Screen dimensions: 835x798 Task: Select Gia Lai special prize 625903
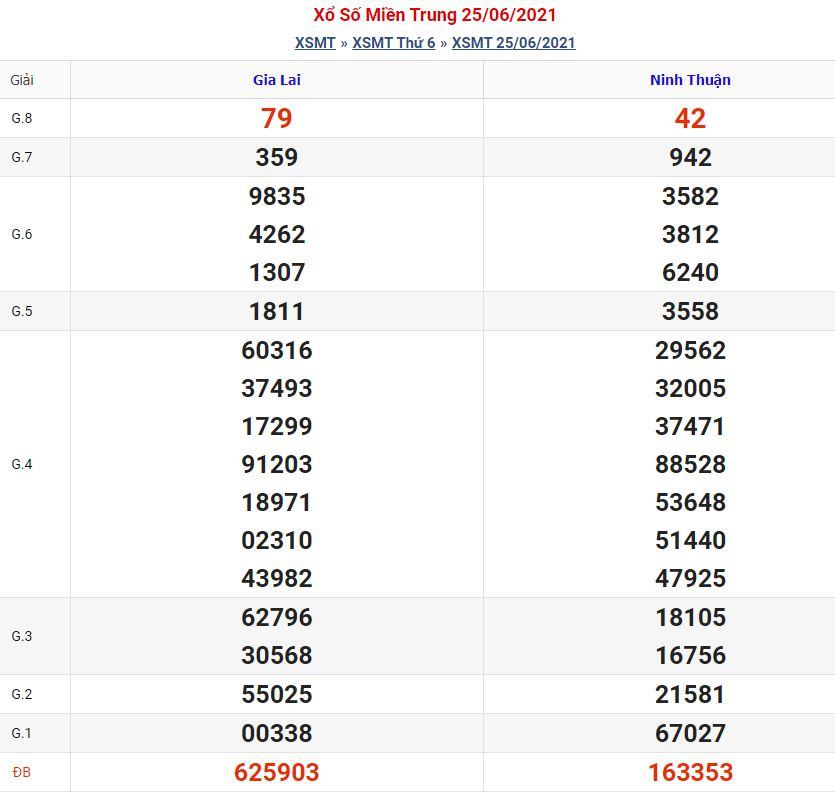(x=276, y=772)
